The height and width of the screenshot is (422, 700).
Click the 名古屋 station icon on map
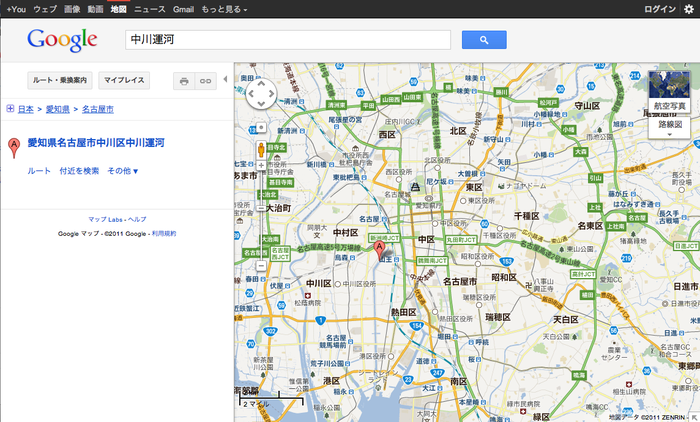point(383,219)
